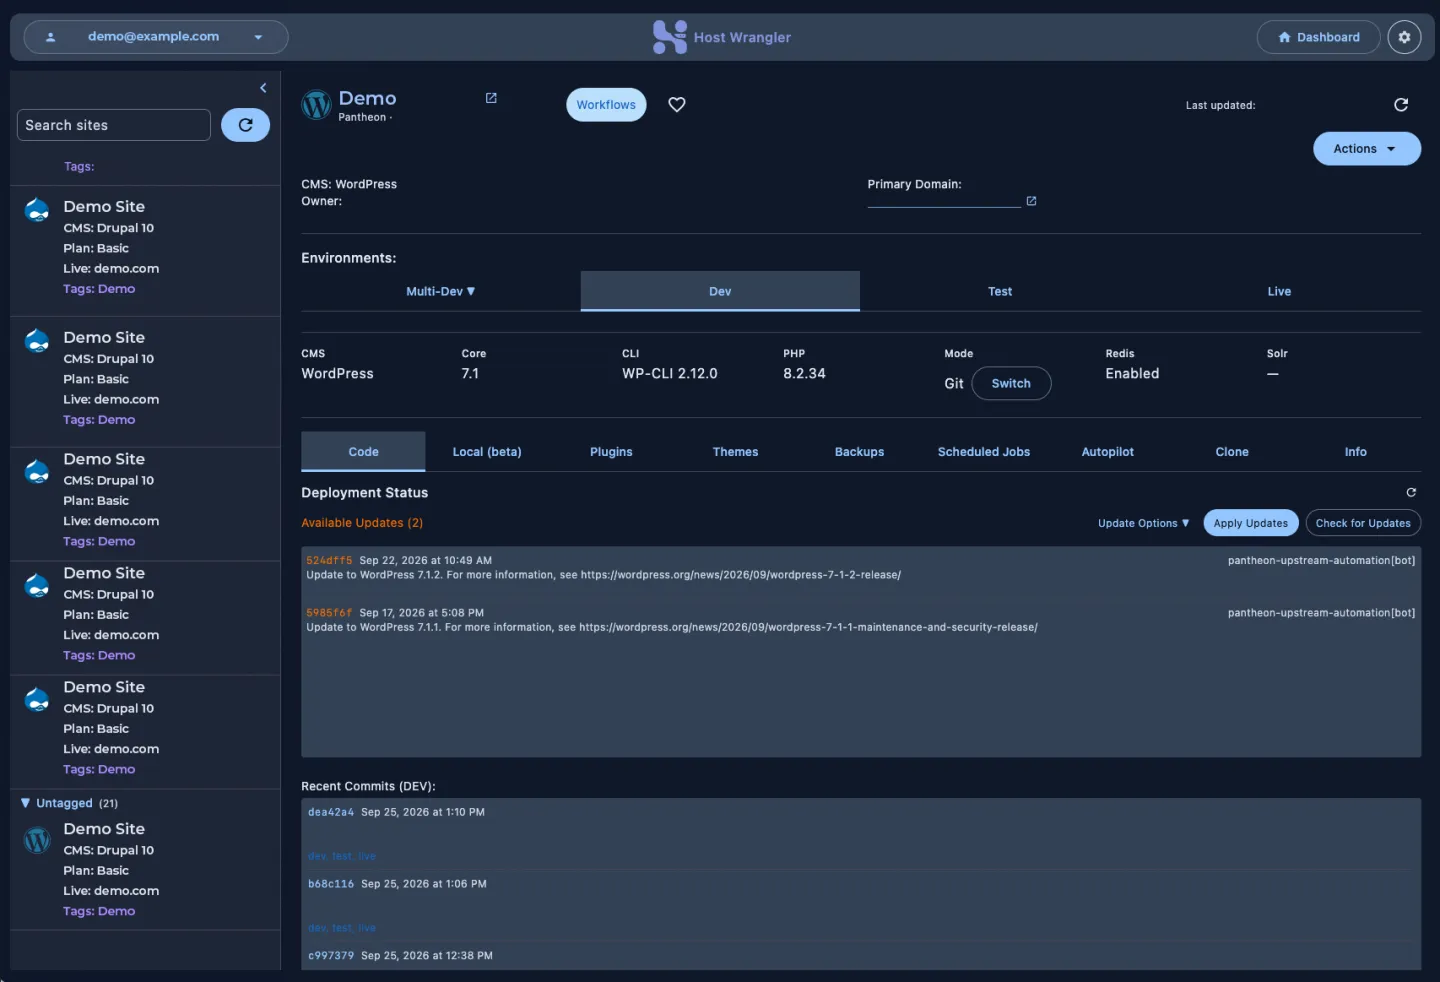Collapse the Untagged sites group
This screenshot has width=1440, height=982.
(x=69, y=803)
